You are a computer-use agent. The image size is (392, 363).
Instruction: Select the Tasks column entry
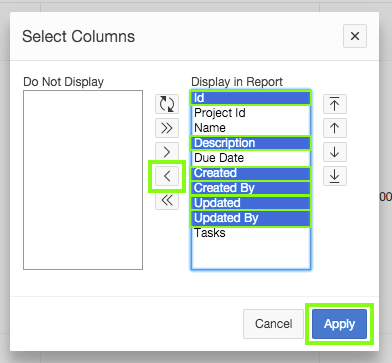[251, 233]
